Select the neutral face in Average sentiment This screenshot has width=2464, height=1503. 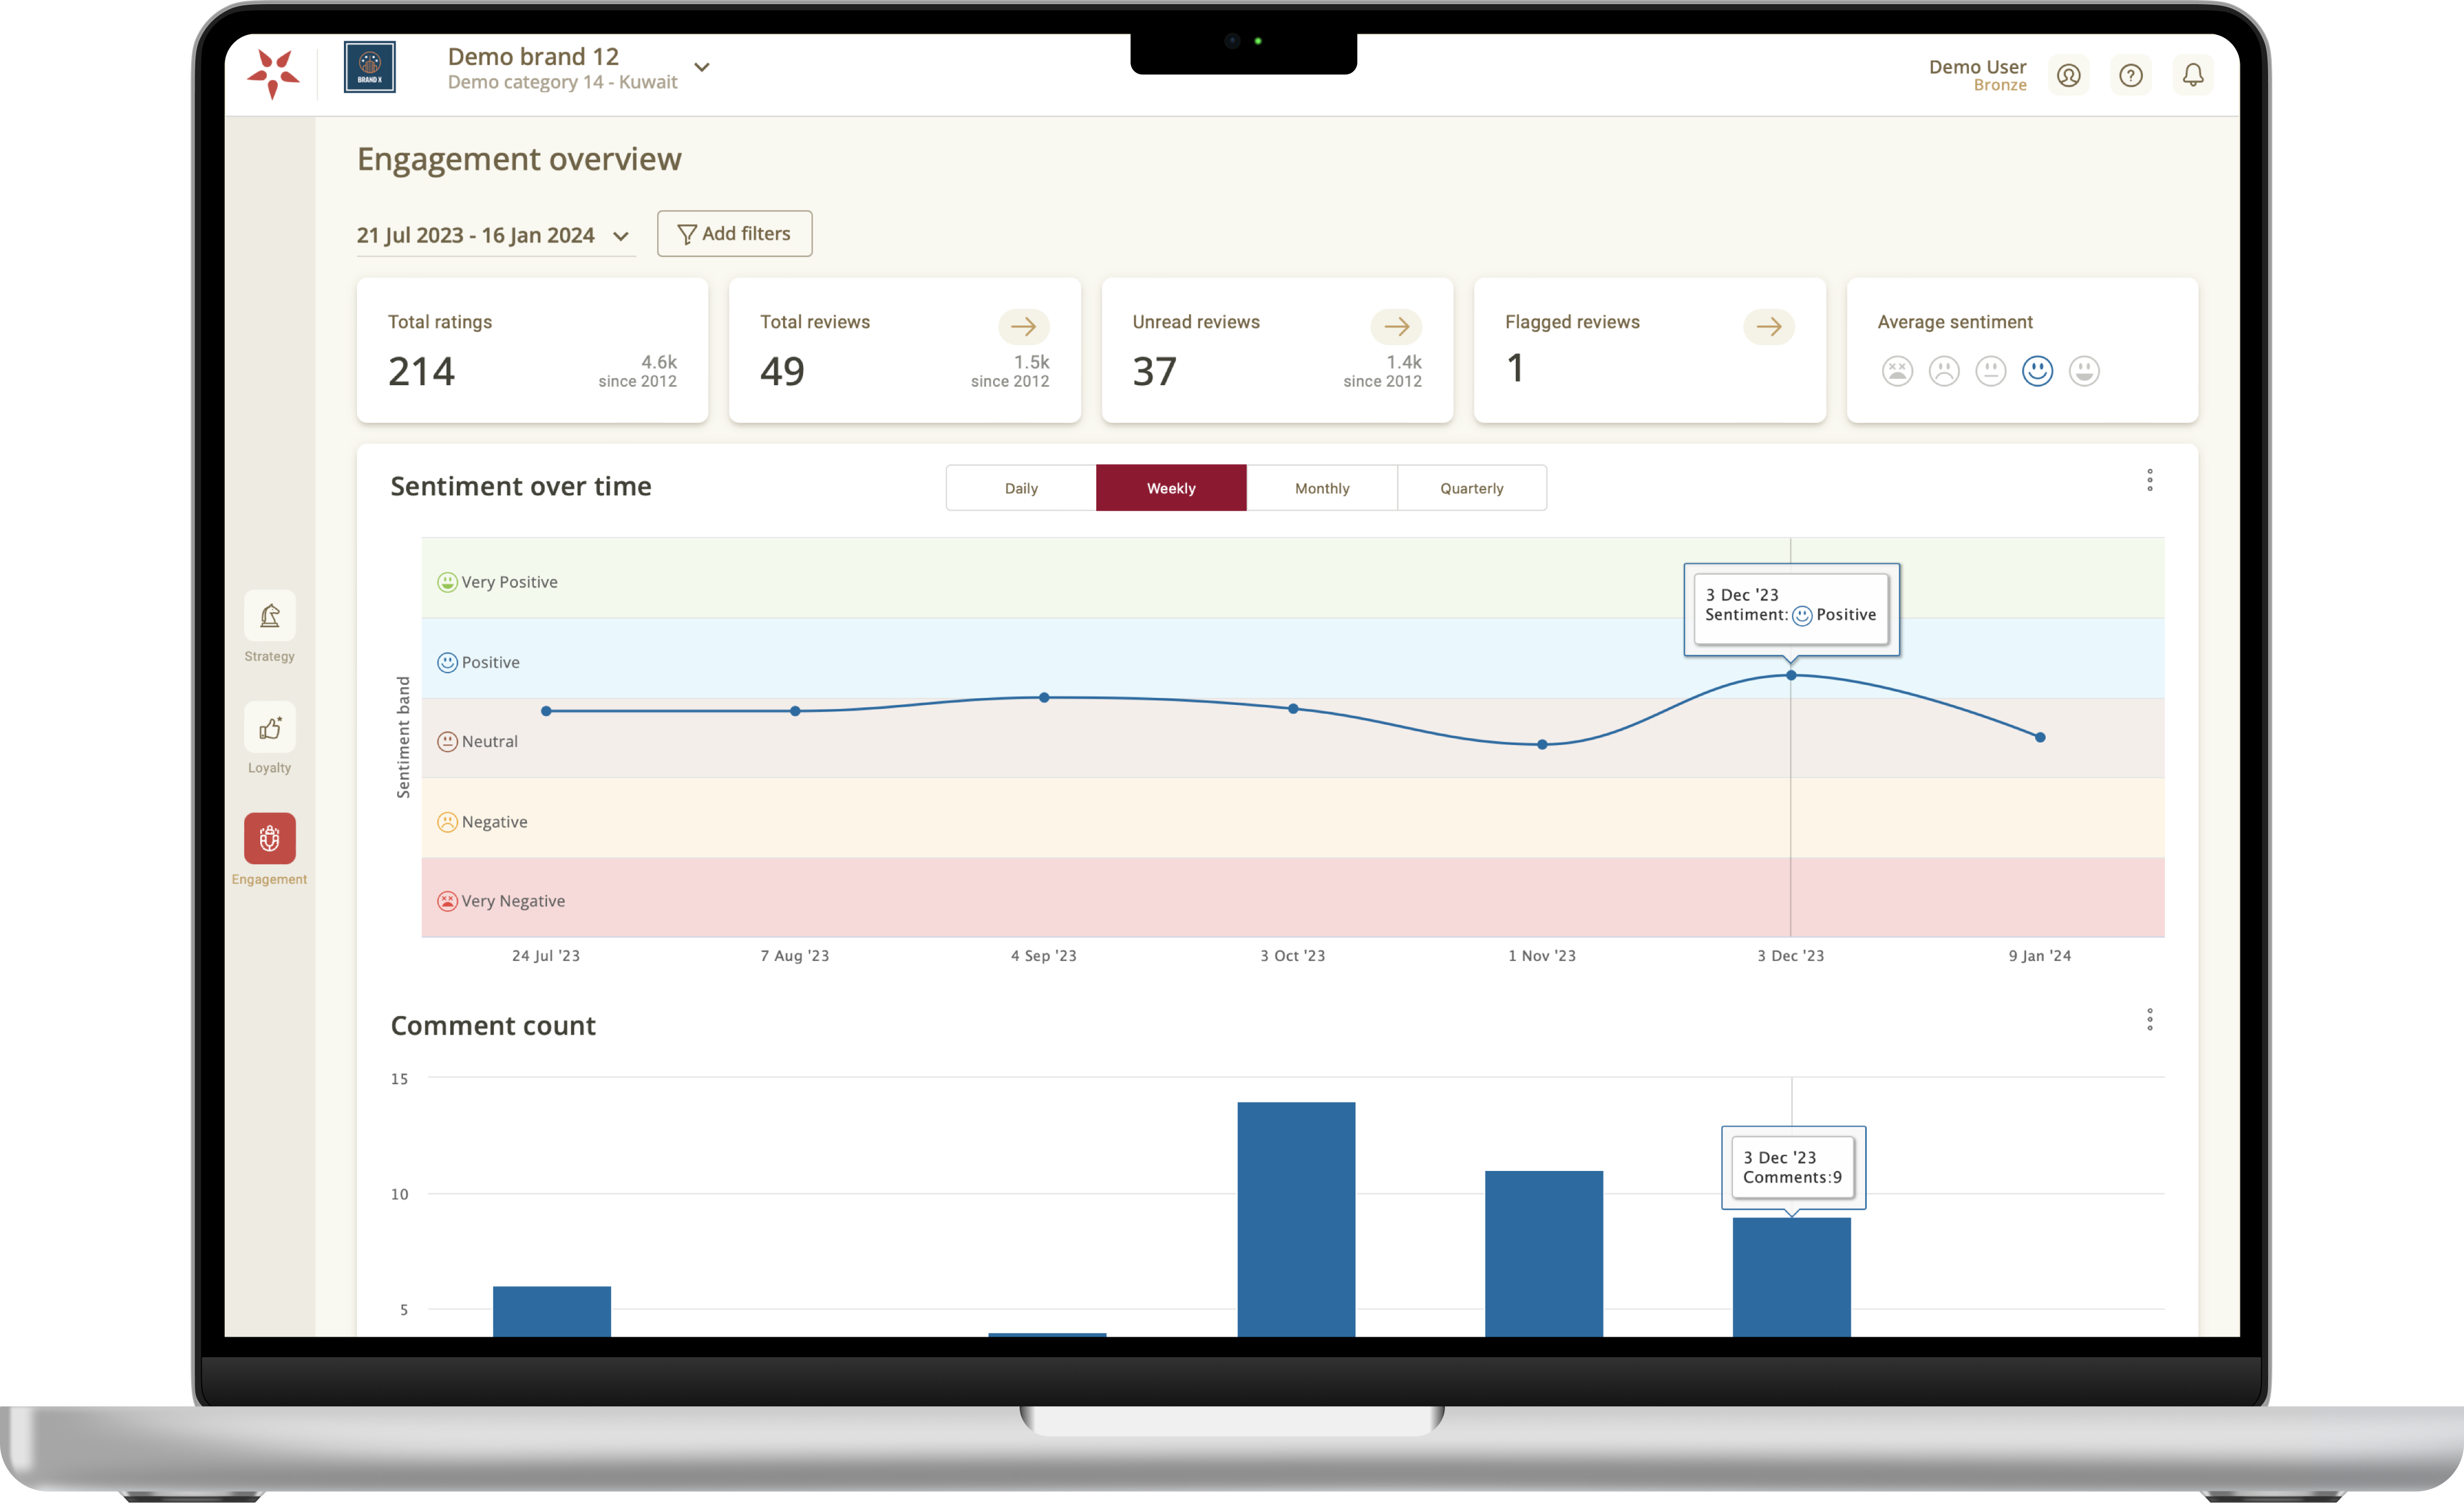[x=1990, y=371]
